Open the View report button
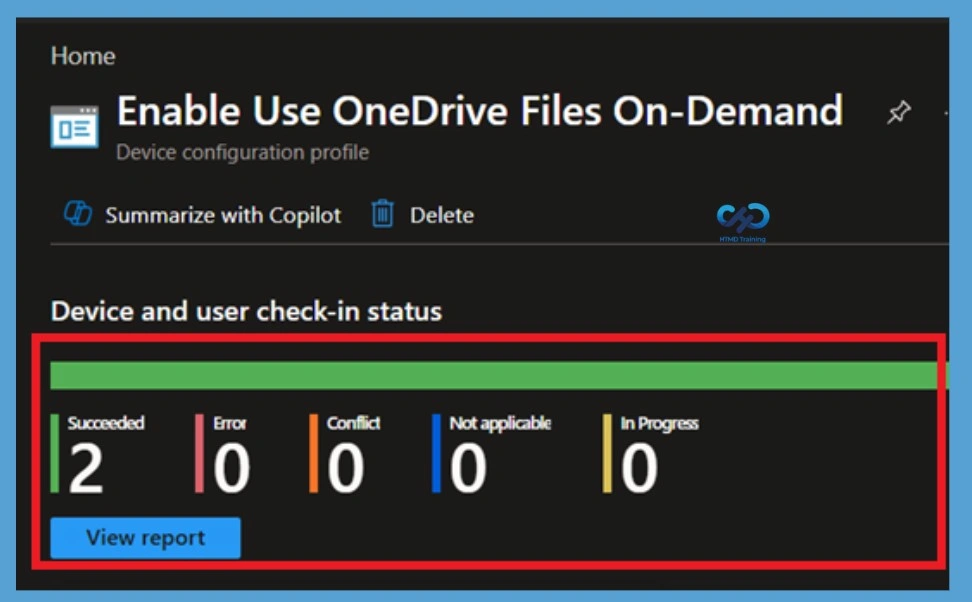This screenshot has width=972, height=602. pyautogui.click(x=146, y=538)
